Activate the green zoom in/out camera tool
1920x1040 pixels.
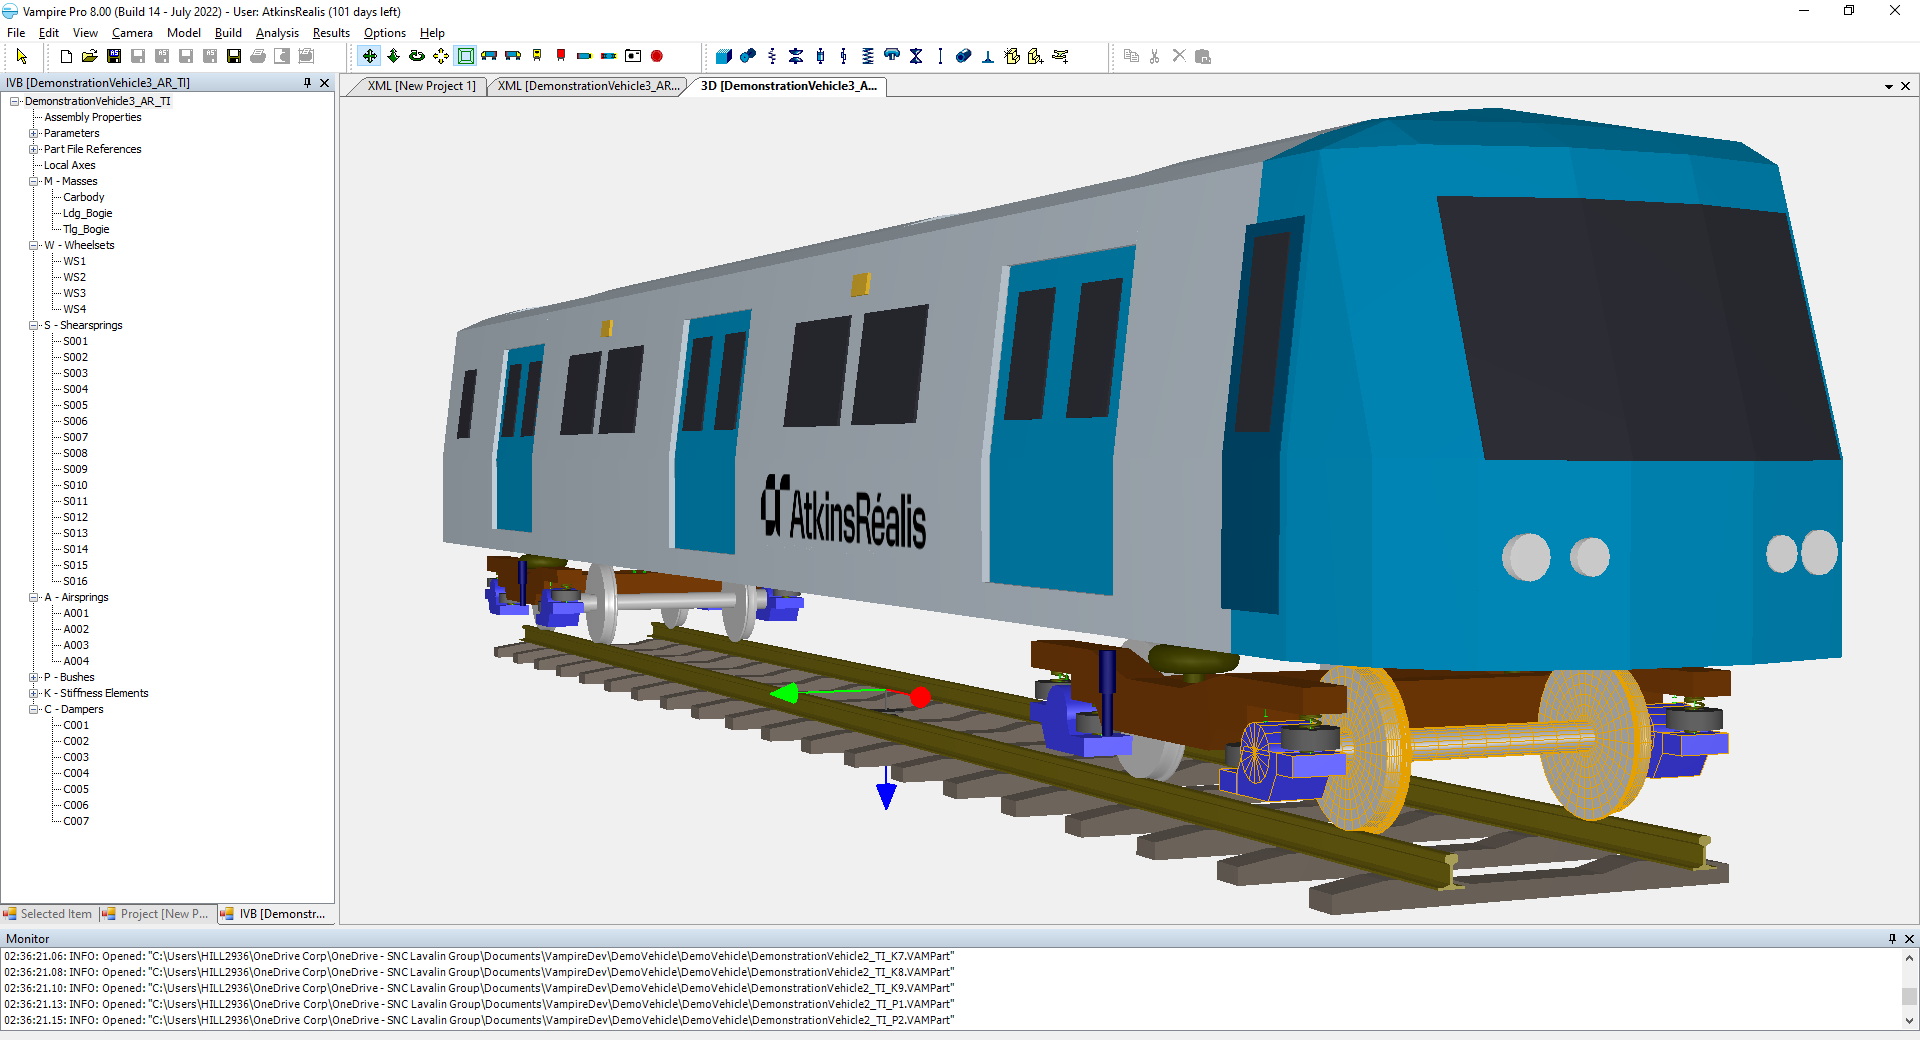point(393,56)
